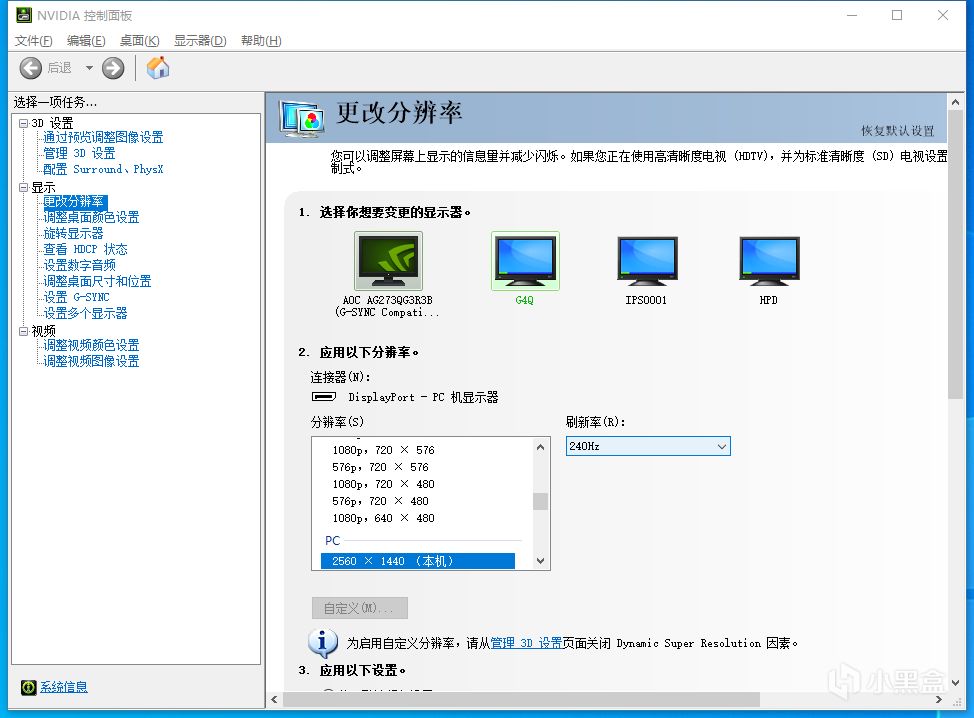
Task: Click the main panel horizontal scrollbar thumb
Action: click(521, 700)
